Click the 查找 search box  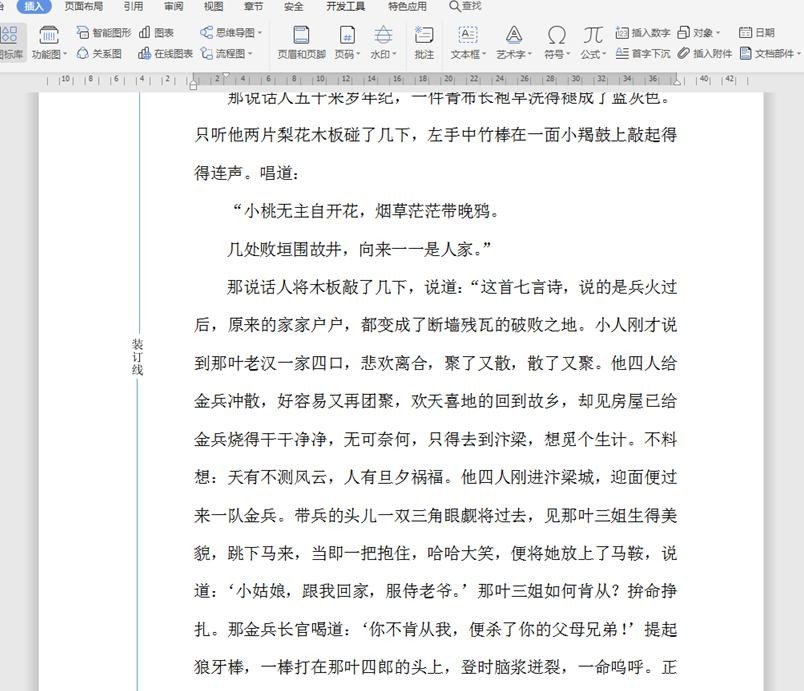(x=465, y=6)
